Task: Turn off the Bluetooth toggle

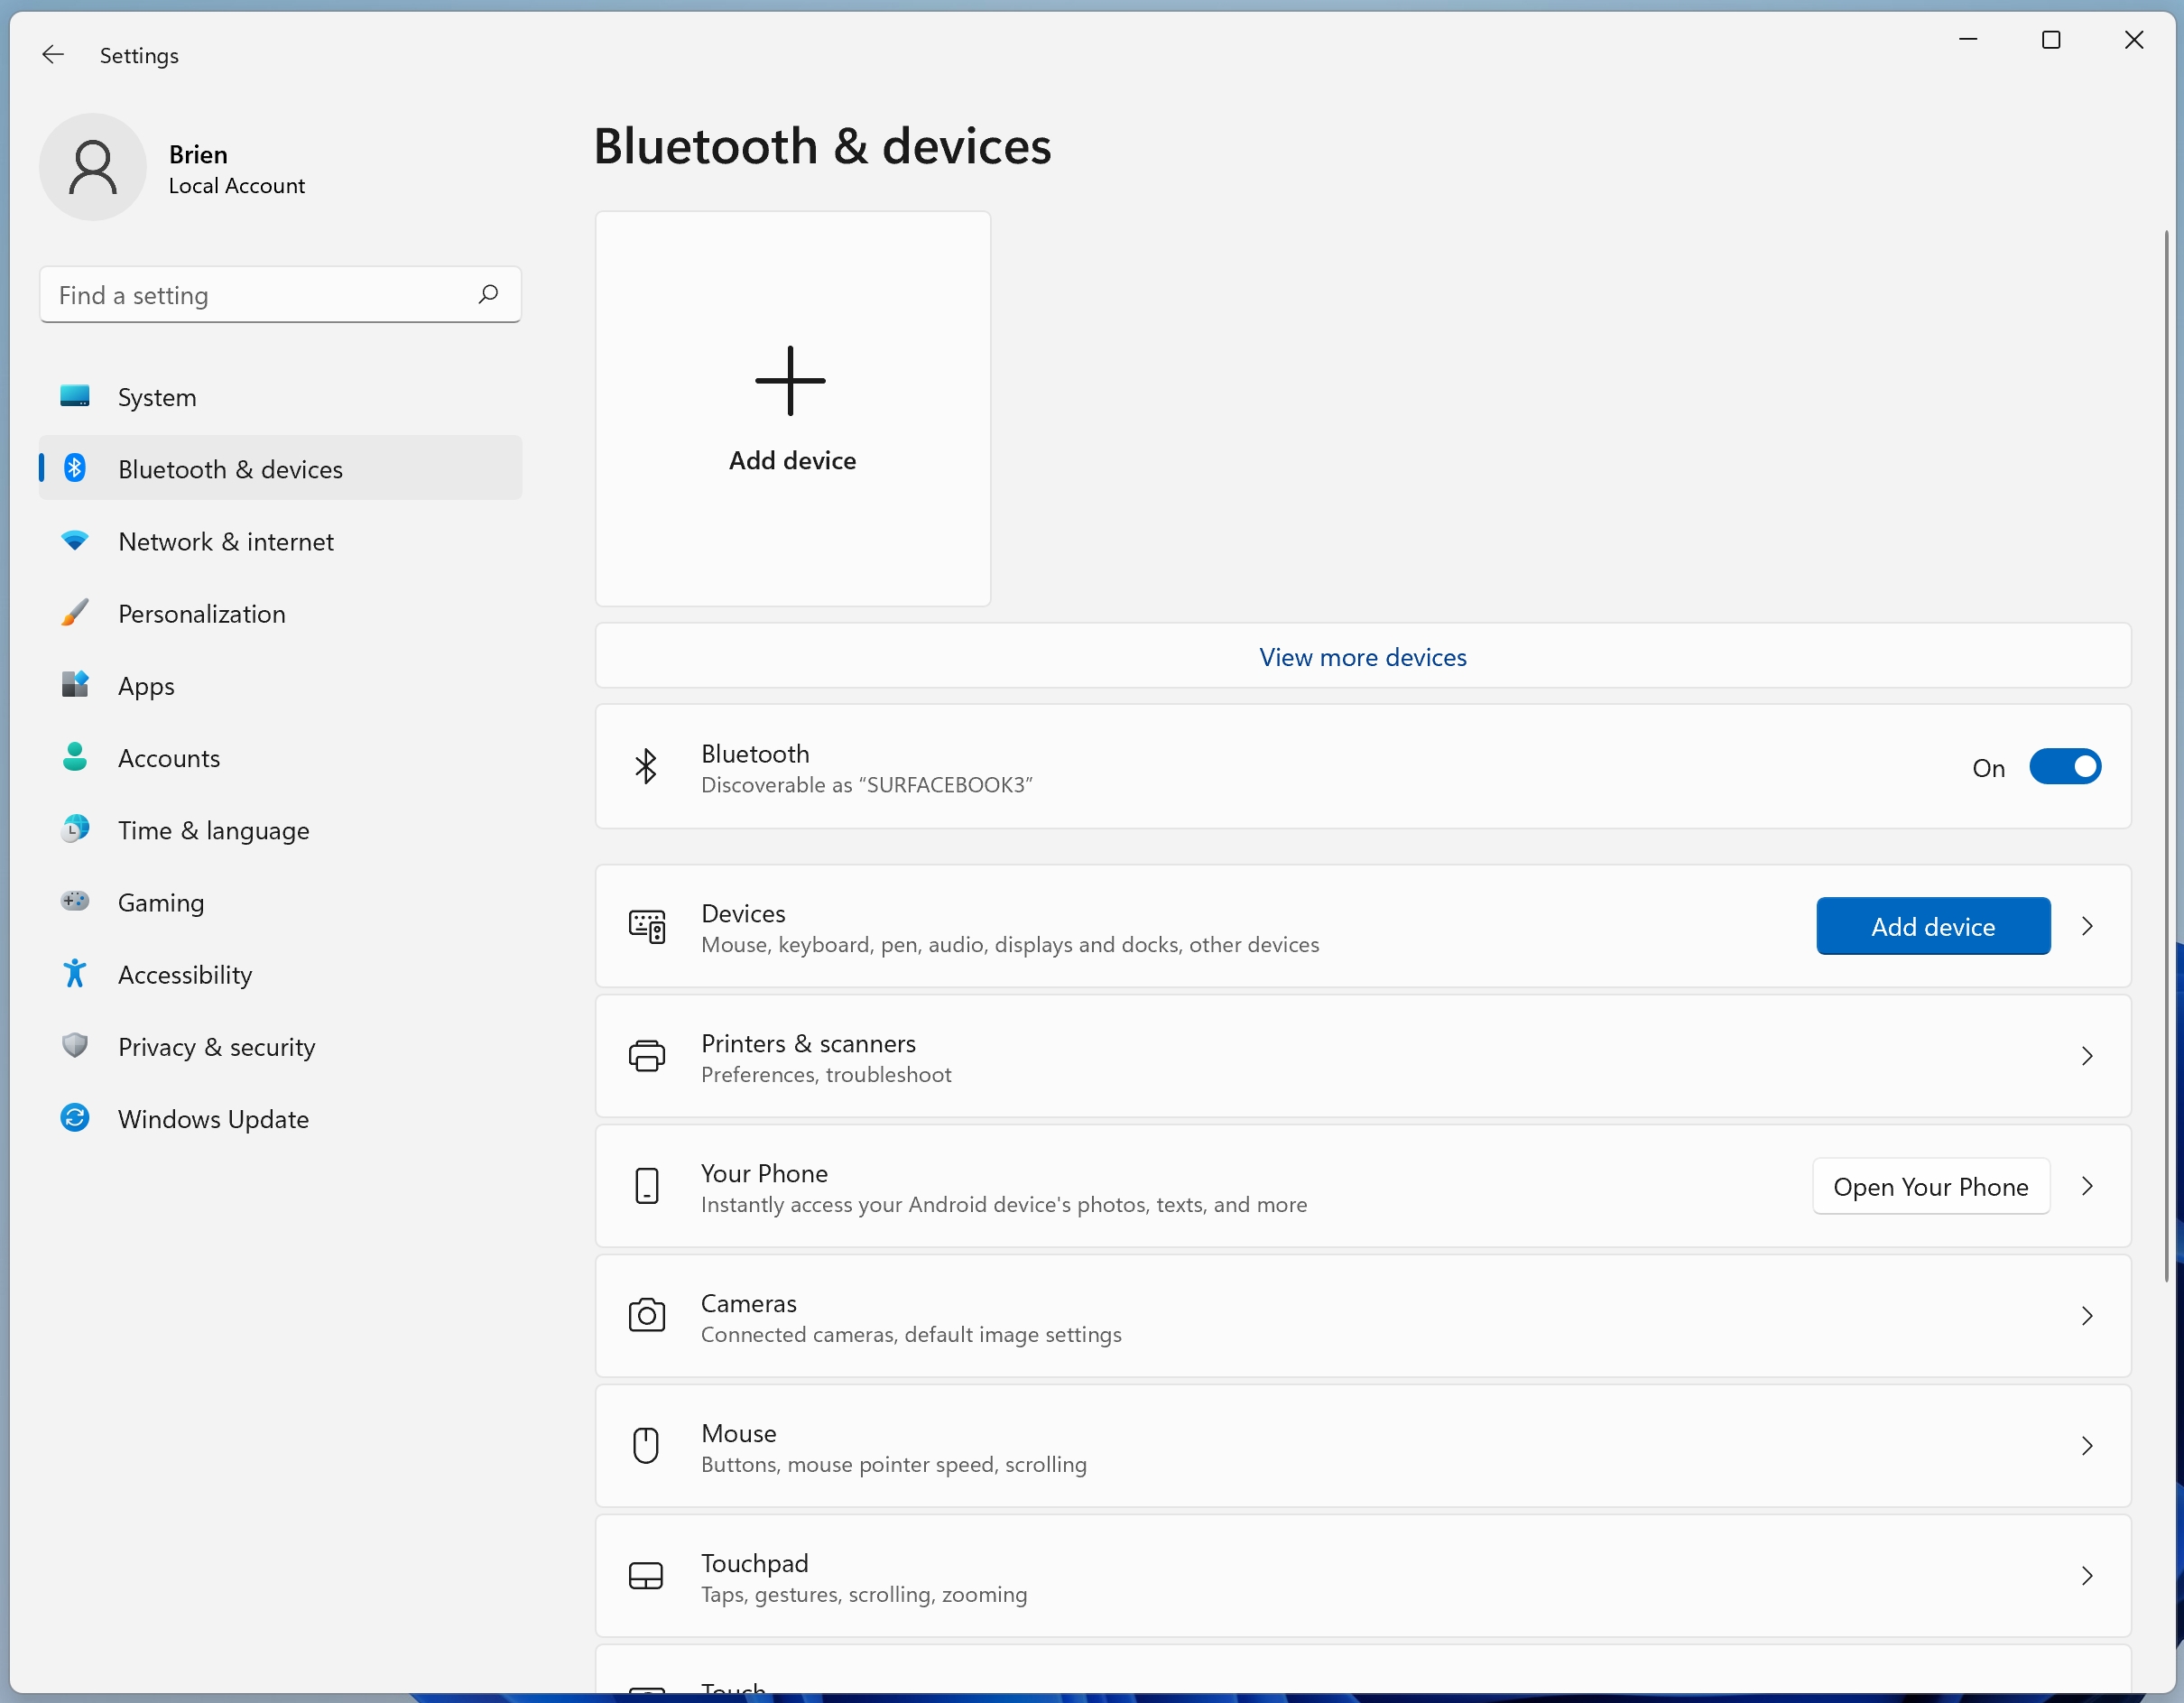Action: (2066, 766)
